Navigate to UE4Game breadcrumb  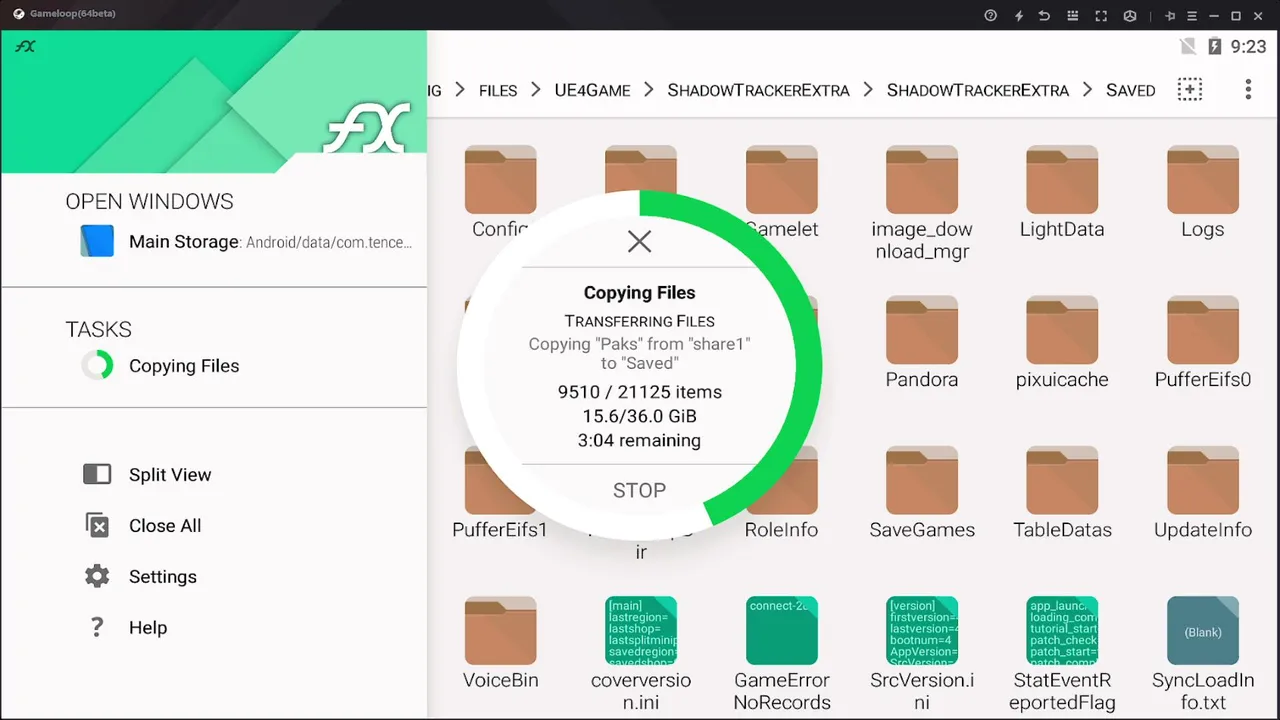pos(593,90)
